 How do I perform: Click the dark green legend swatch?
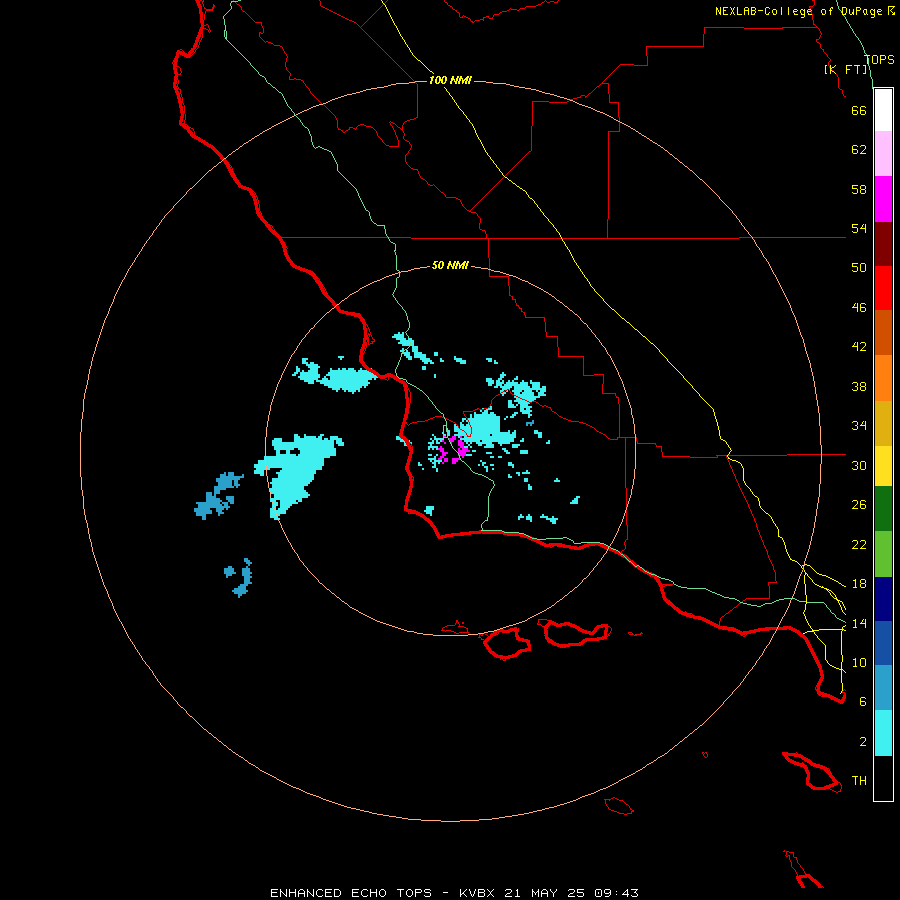click(883, 509)
